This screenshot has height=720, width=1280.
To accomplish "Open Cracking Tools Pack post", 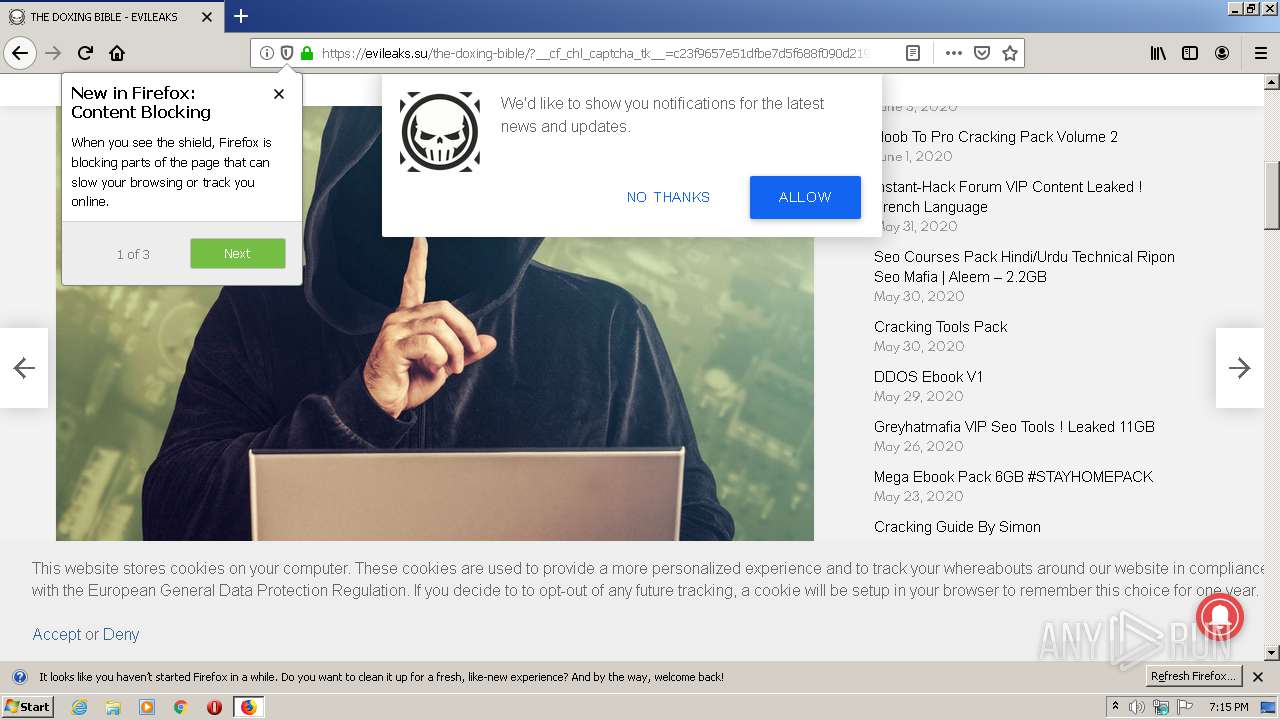I will point(940,327).
